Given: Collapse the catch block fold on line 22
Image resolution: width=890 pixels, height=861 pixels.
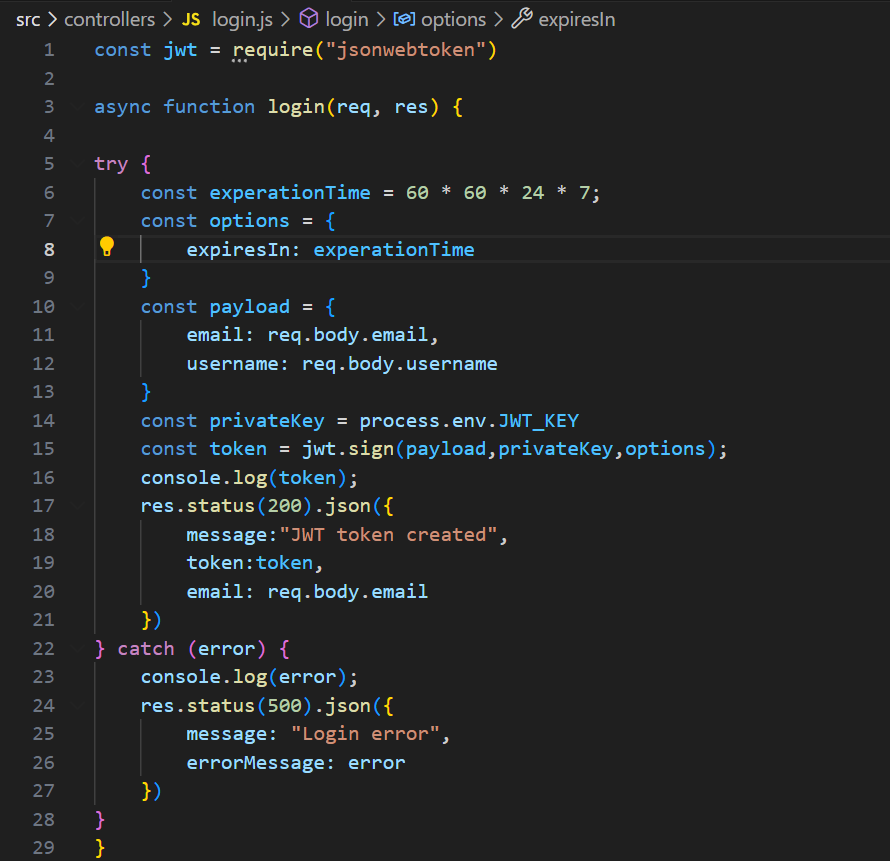Looking at the screenshot, I should (78, 648).
